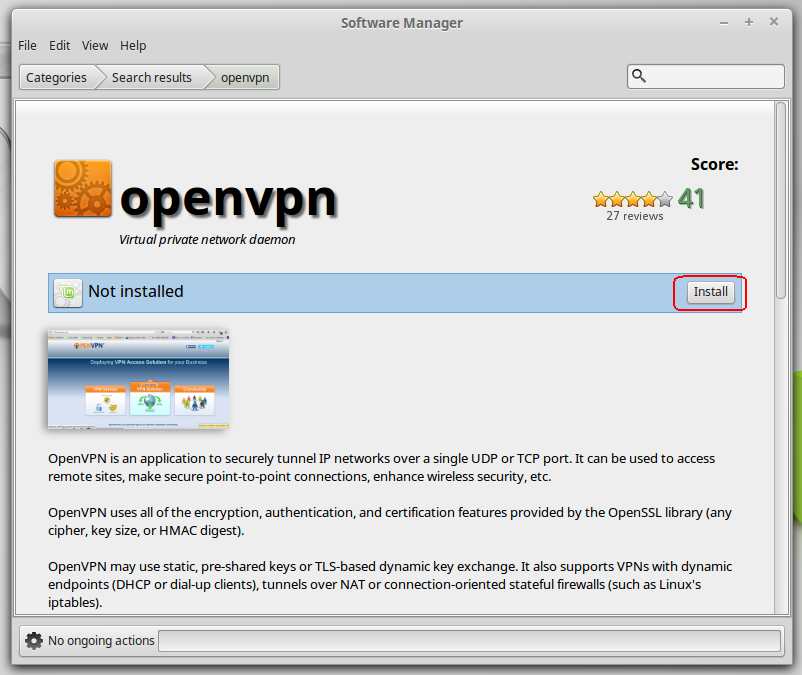Click the orange gears openvpn package icon
Image resolution: width=802 pixels, height=675 pixels.
tap(83, 188)
